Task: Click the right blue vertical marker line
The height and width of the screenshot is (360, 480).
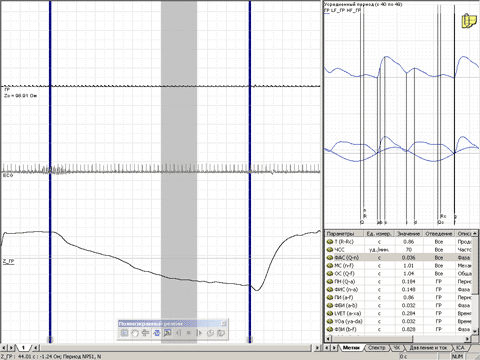Action: point(250,172)
